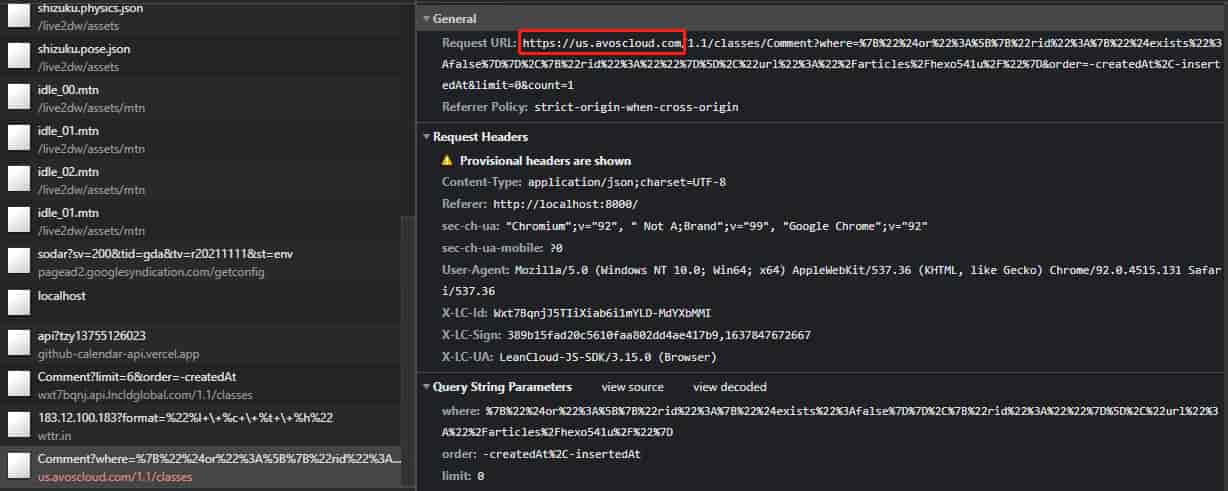1228x491 pixels.
Task: Click the highlighted us.avoscloud.com Request URL
Action: pos(602,43)
